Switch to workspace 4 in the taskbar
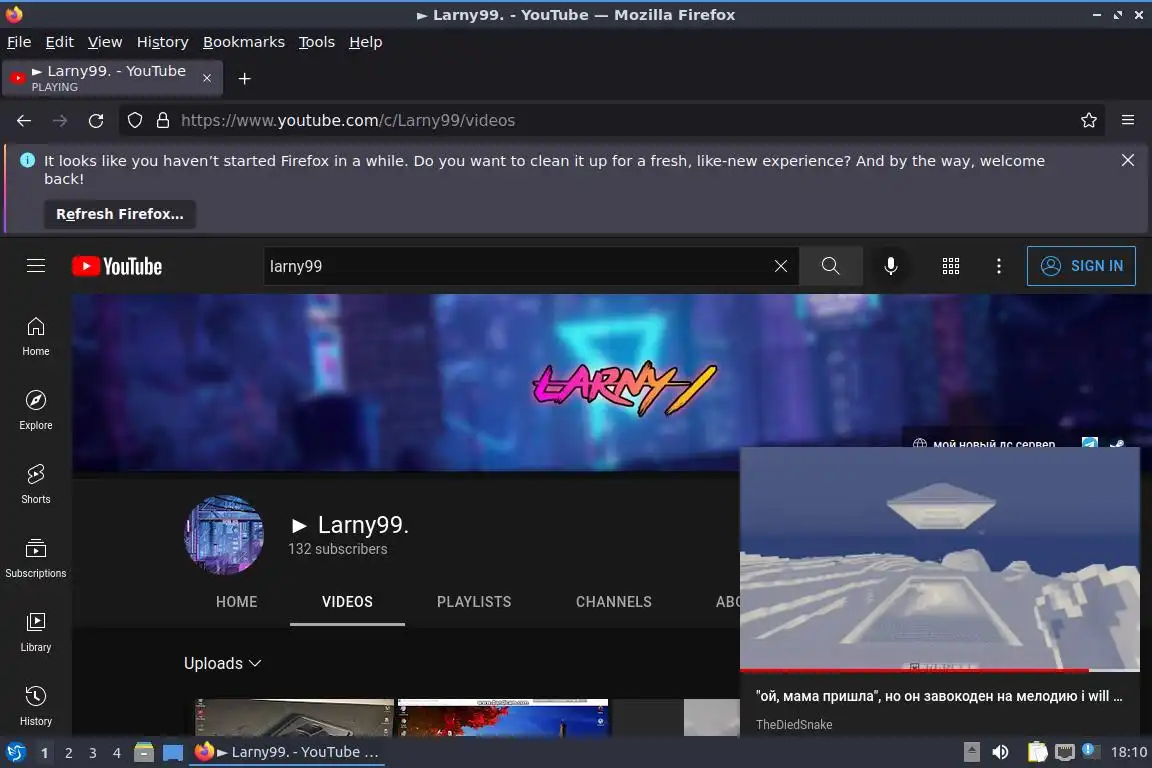The image size is (1152, 768). [x=116, y=753]
